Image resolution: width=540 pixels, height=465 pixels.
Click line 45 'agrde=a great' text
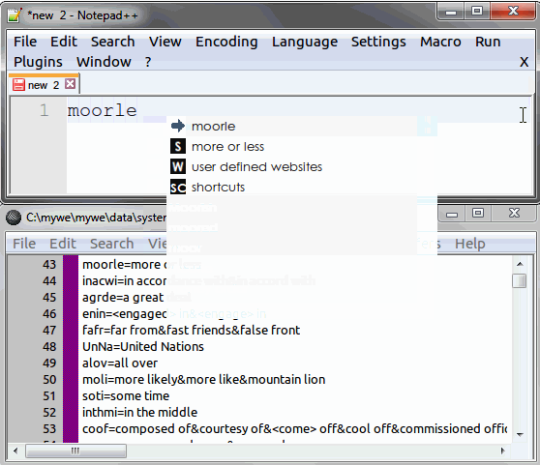coord(123,297)
